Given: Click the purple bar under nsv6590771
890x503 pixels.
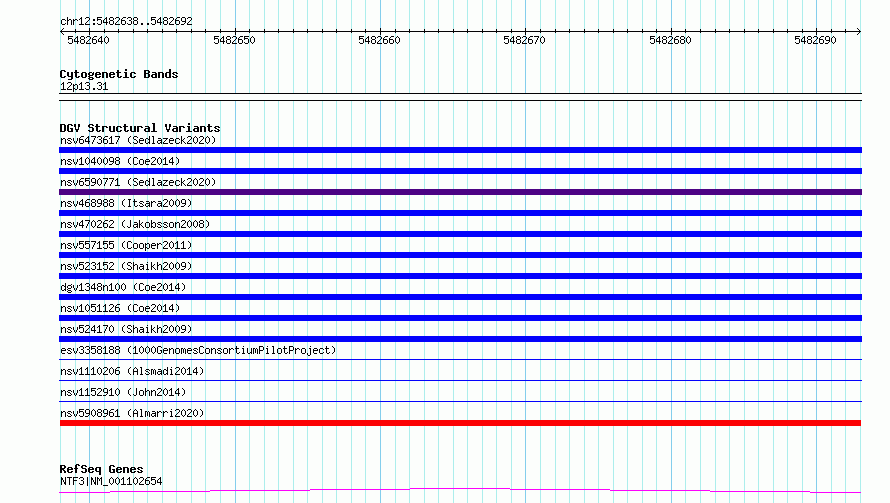Looking at the screenshot, I should (460, 192).
